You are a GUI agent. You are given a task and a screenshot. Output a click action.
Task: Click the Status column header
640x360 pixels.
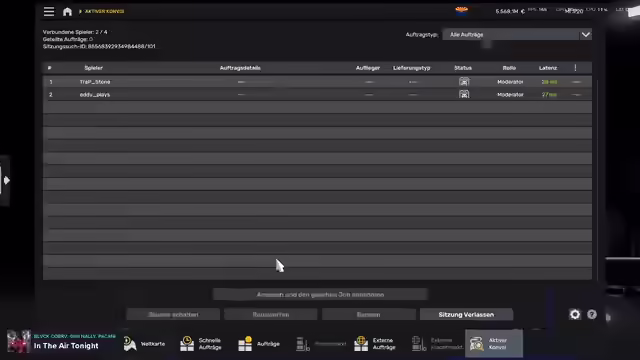point(463,68)
